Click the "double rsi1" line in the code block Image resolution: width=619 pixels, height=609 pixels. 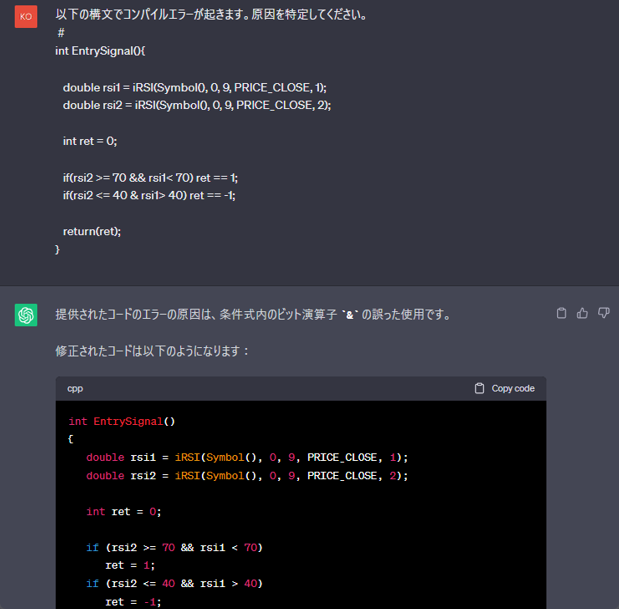(247, 457)
